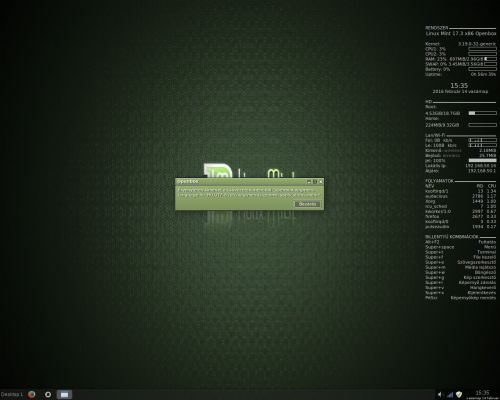Screen dimensions: 500x400
Task: Click the "Alt+F2" shortcut row
Action: coord(461,242)
